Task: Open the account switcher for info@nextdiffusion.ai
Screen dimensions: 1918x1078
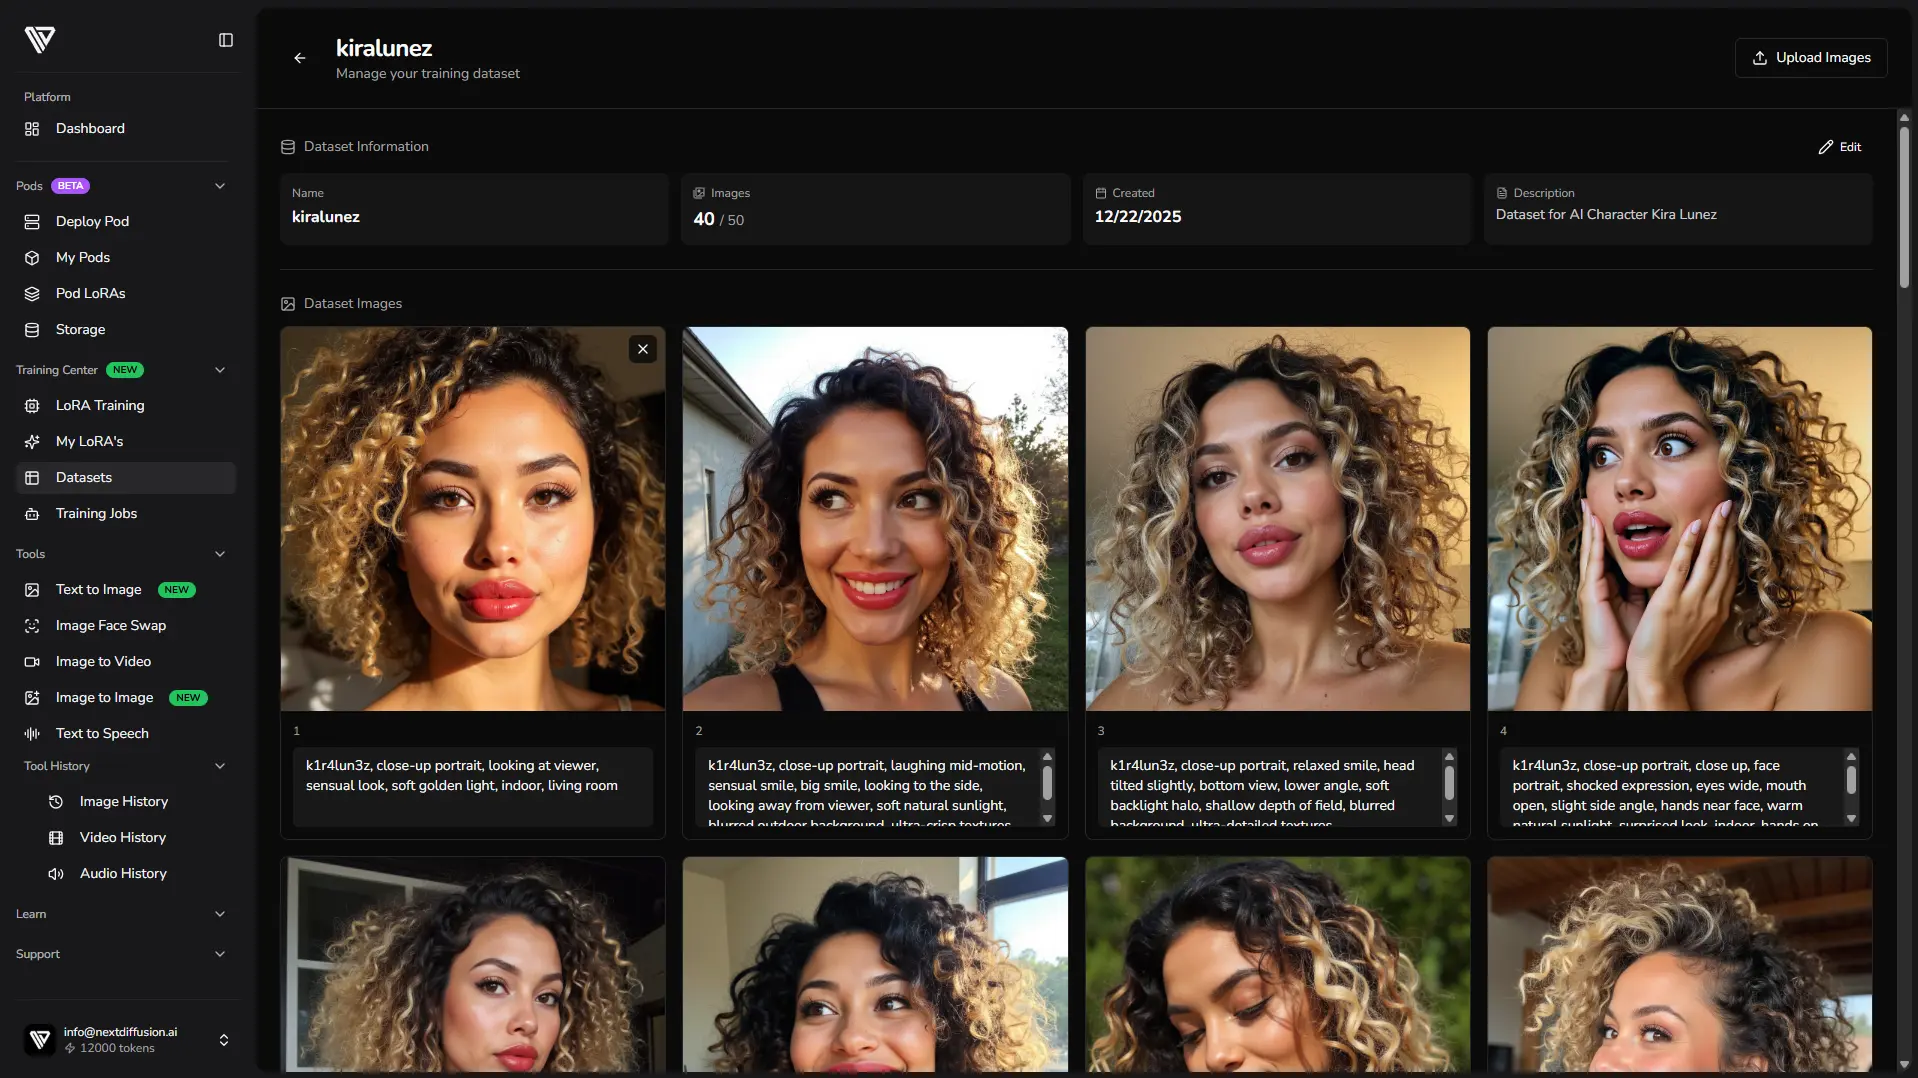Action: [x=223, y=1040]
